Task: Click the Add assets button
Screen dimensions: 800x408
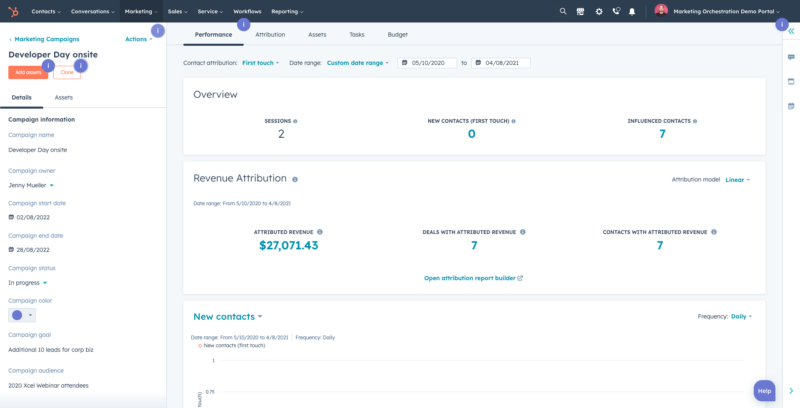Action: [28, 72]
